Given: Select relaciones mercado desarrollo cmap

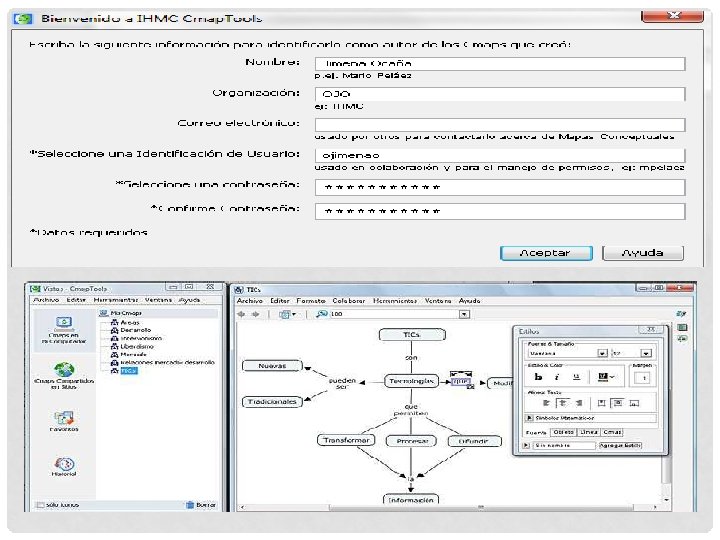Looking at the screenshot, I should pos(163,363).
